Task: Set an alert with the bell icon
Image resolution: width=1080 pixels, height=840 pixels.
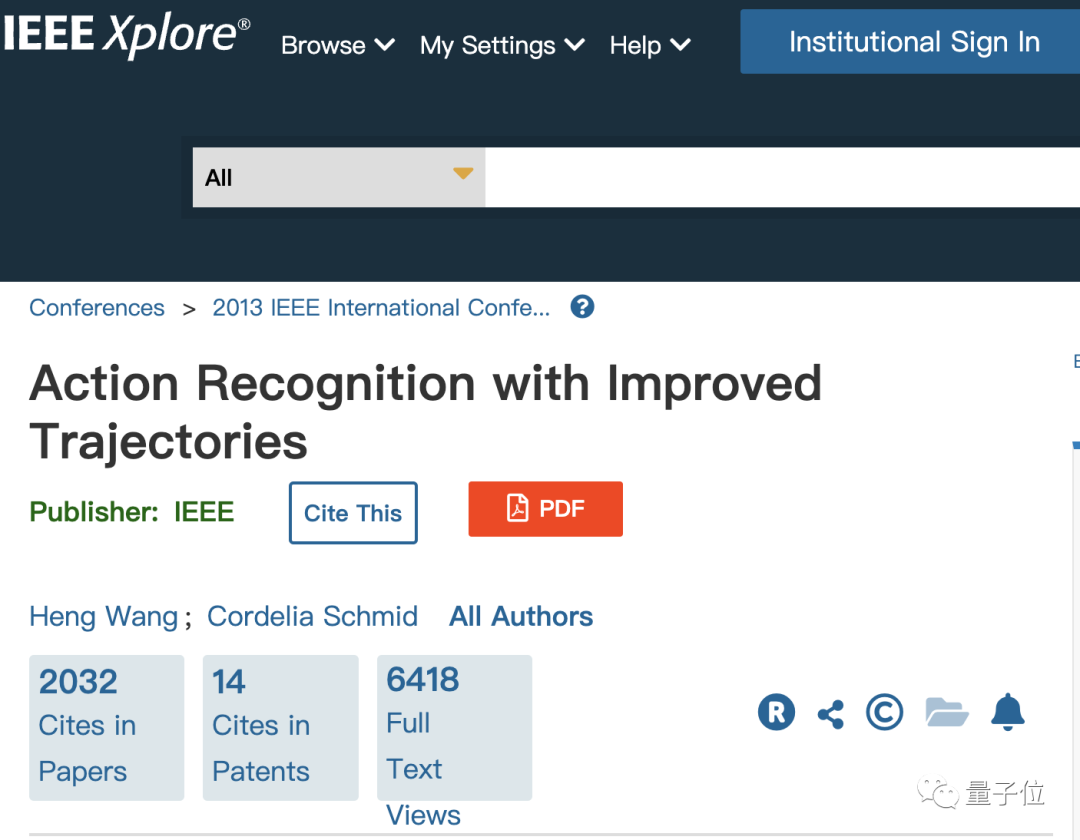Action: [1007, 712]
